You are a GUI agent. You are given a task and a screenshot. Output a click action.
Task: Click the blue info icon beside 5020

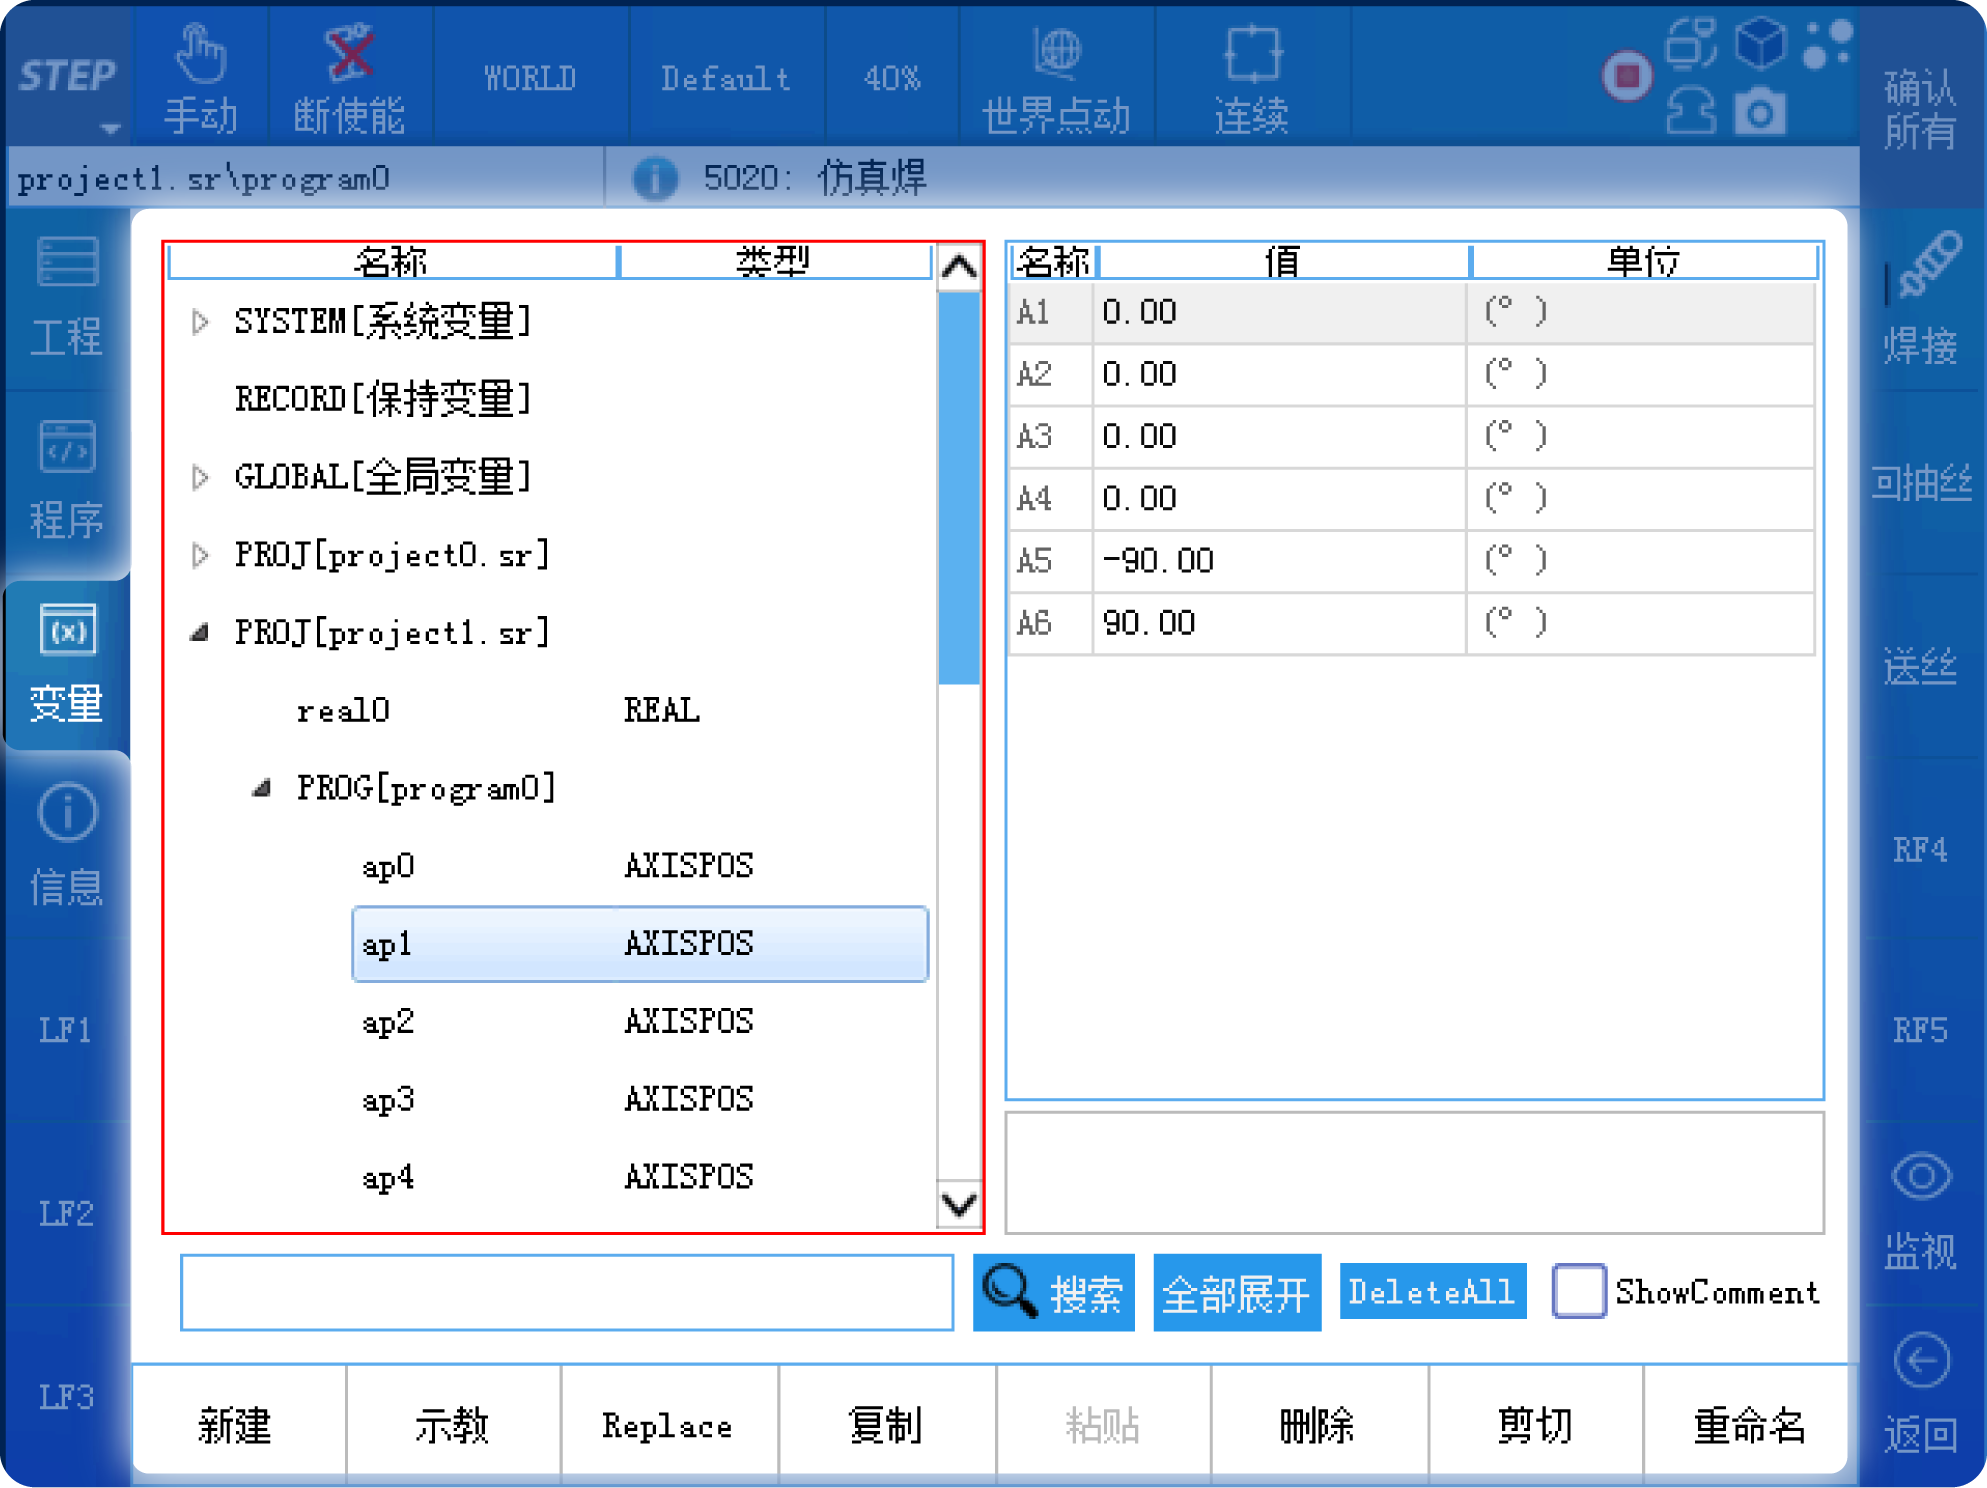click(655, 178)
